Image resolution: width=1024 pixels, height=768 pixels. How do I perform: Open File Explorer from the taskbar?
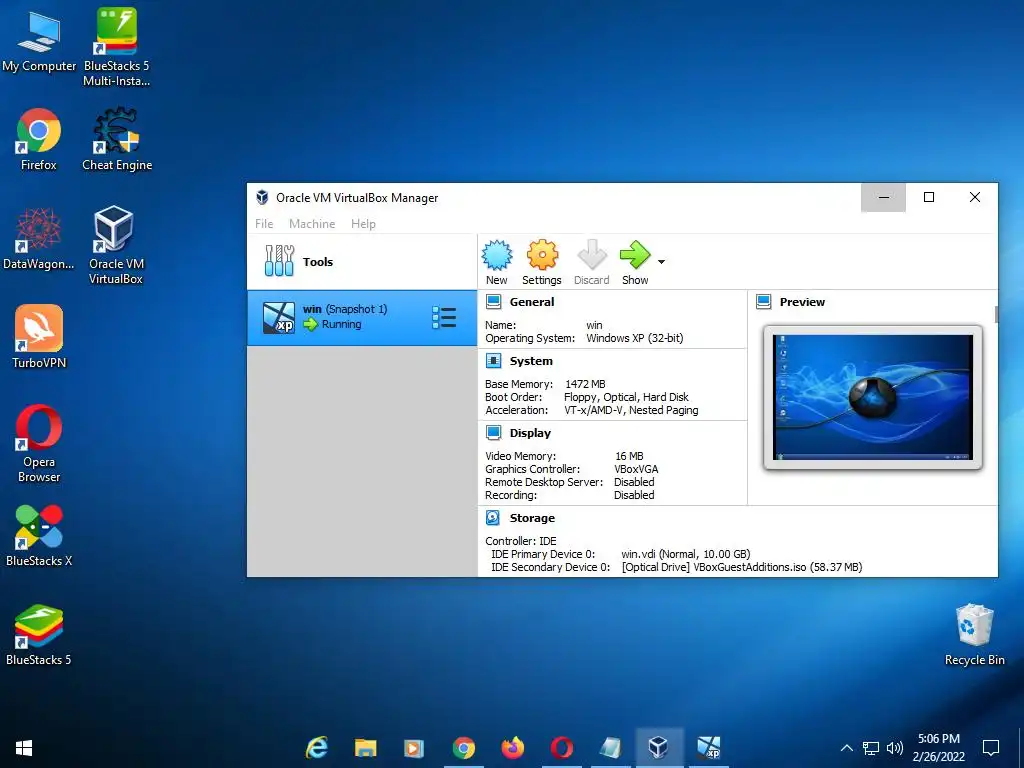(x=366, y=748)
